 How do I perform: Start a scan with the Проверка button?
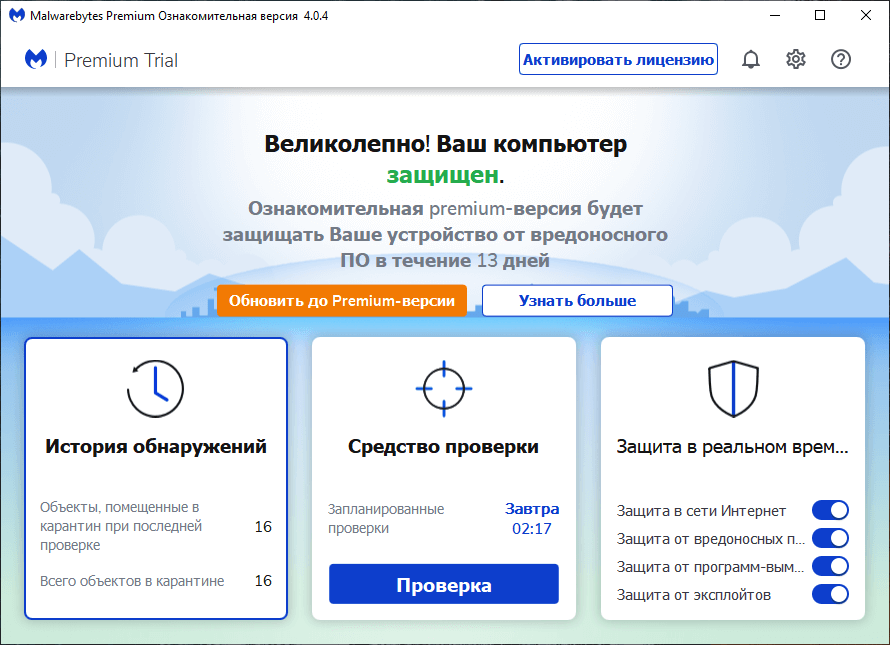pos(443,584)
